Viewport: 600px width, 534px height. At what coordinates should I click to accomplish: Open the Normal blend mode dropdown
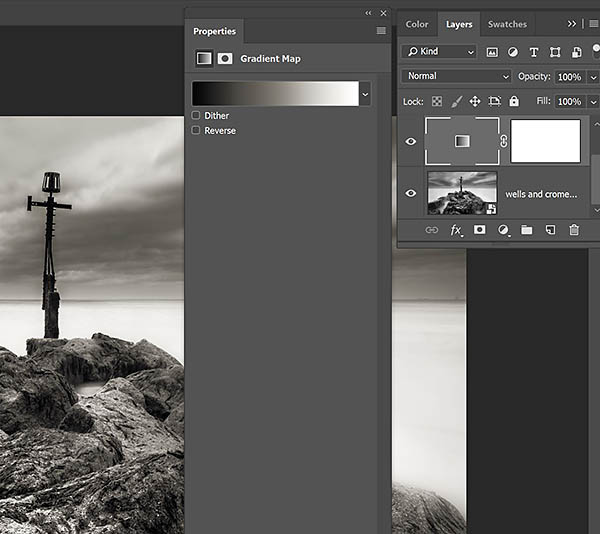click(457, 76)
